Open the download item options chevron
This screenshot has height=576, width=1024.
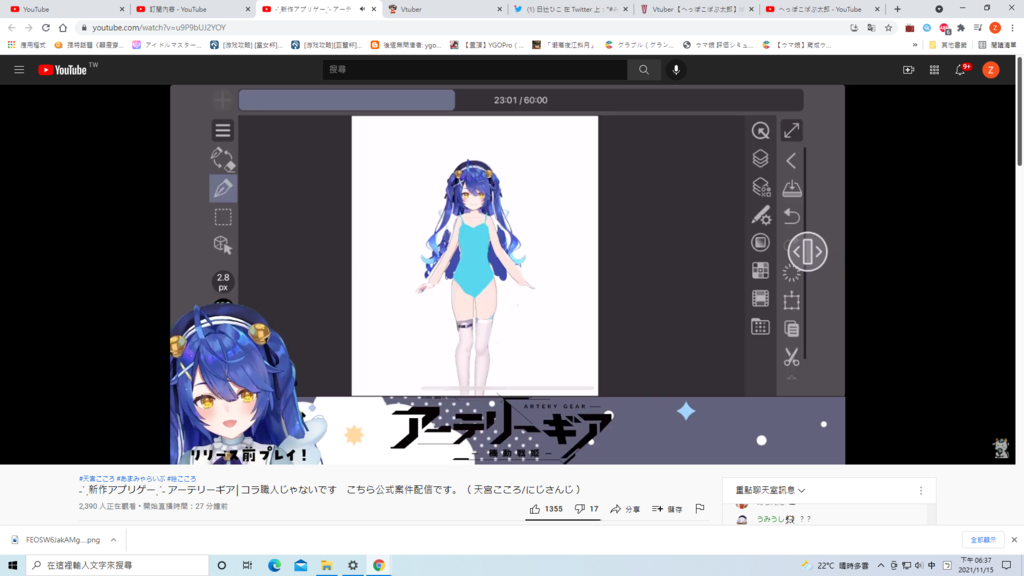click(113, 540)
